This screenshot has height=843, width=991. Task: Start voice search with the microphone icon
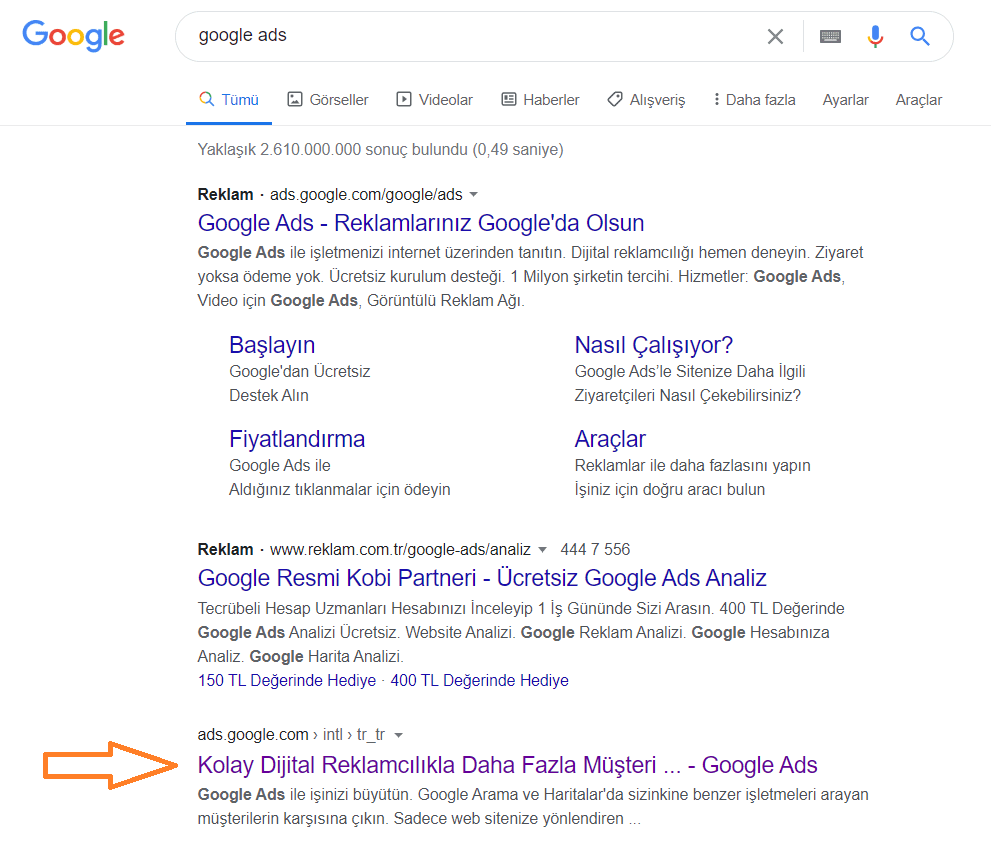pos(875,37)
